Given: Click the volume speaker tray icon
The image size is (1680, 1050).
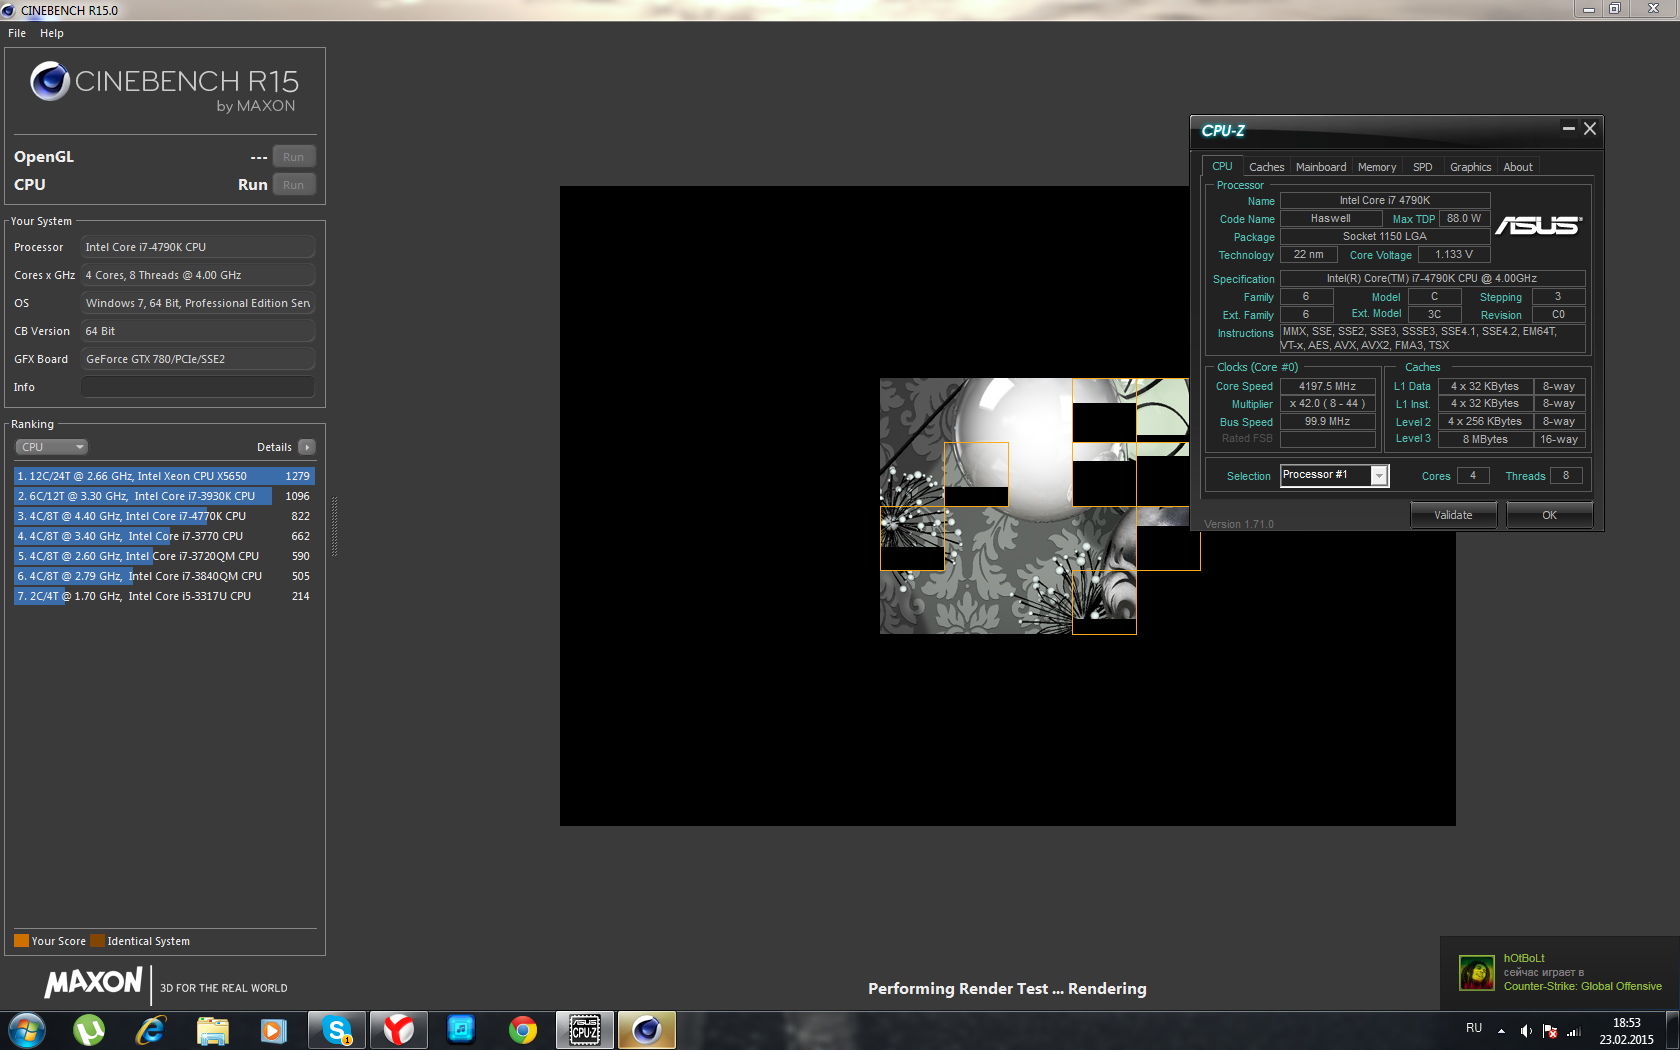Looking at the screenshot, I should click(x=1525, y=1030).
